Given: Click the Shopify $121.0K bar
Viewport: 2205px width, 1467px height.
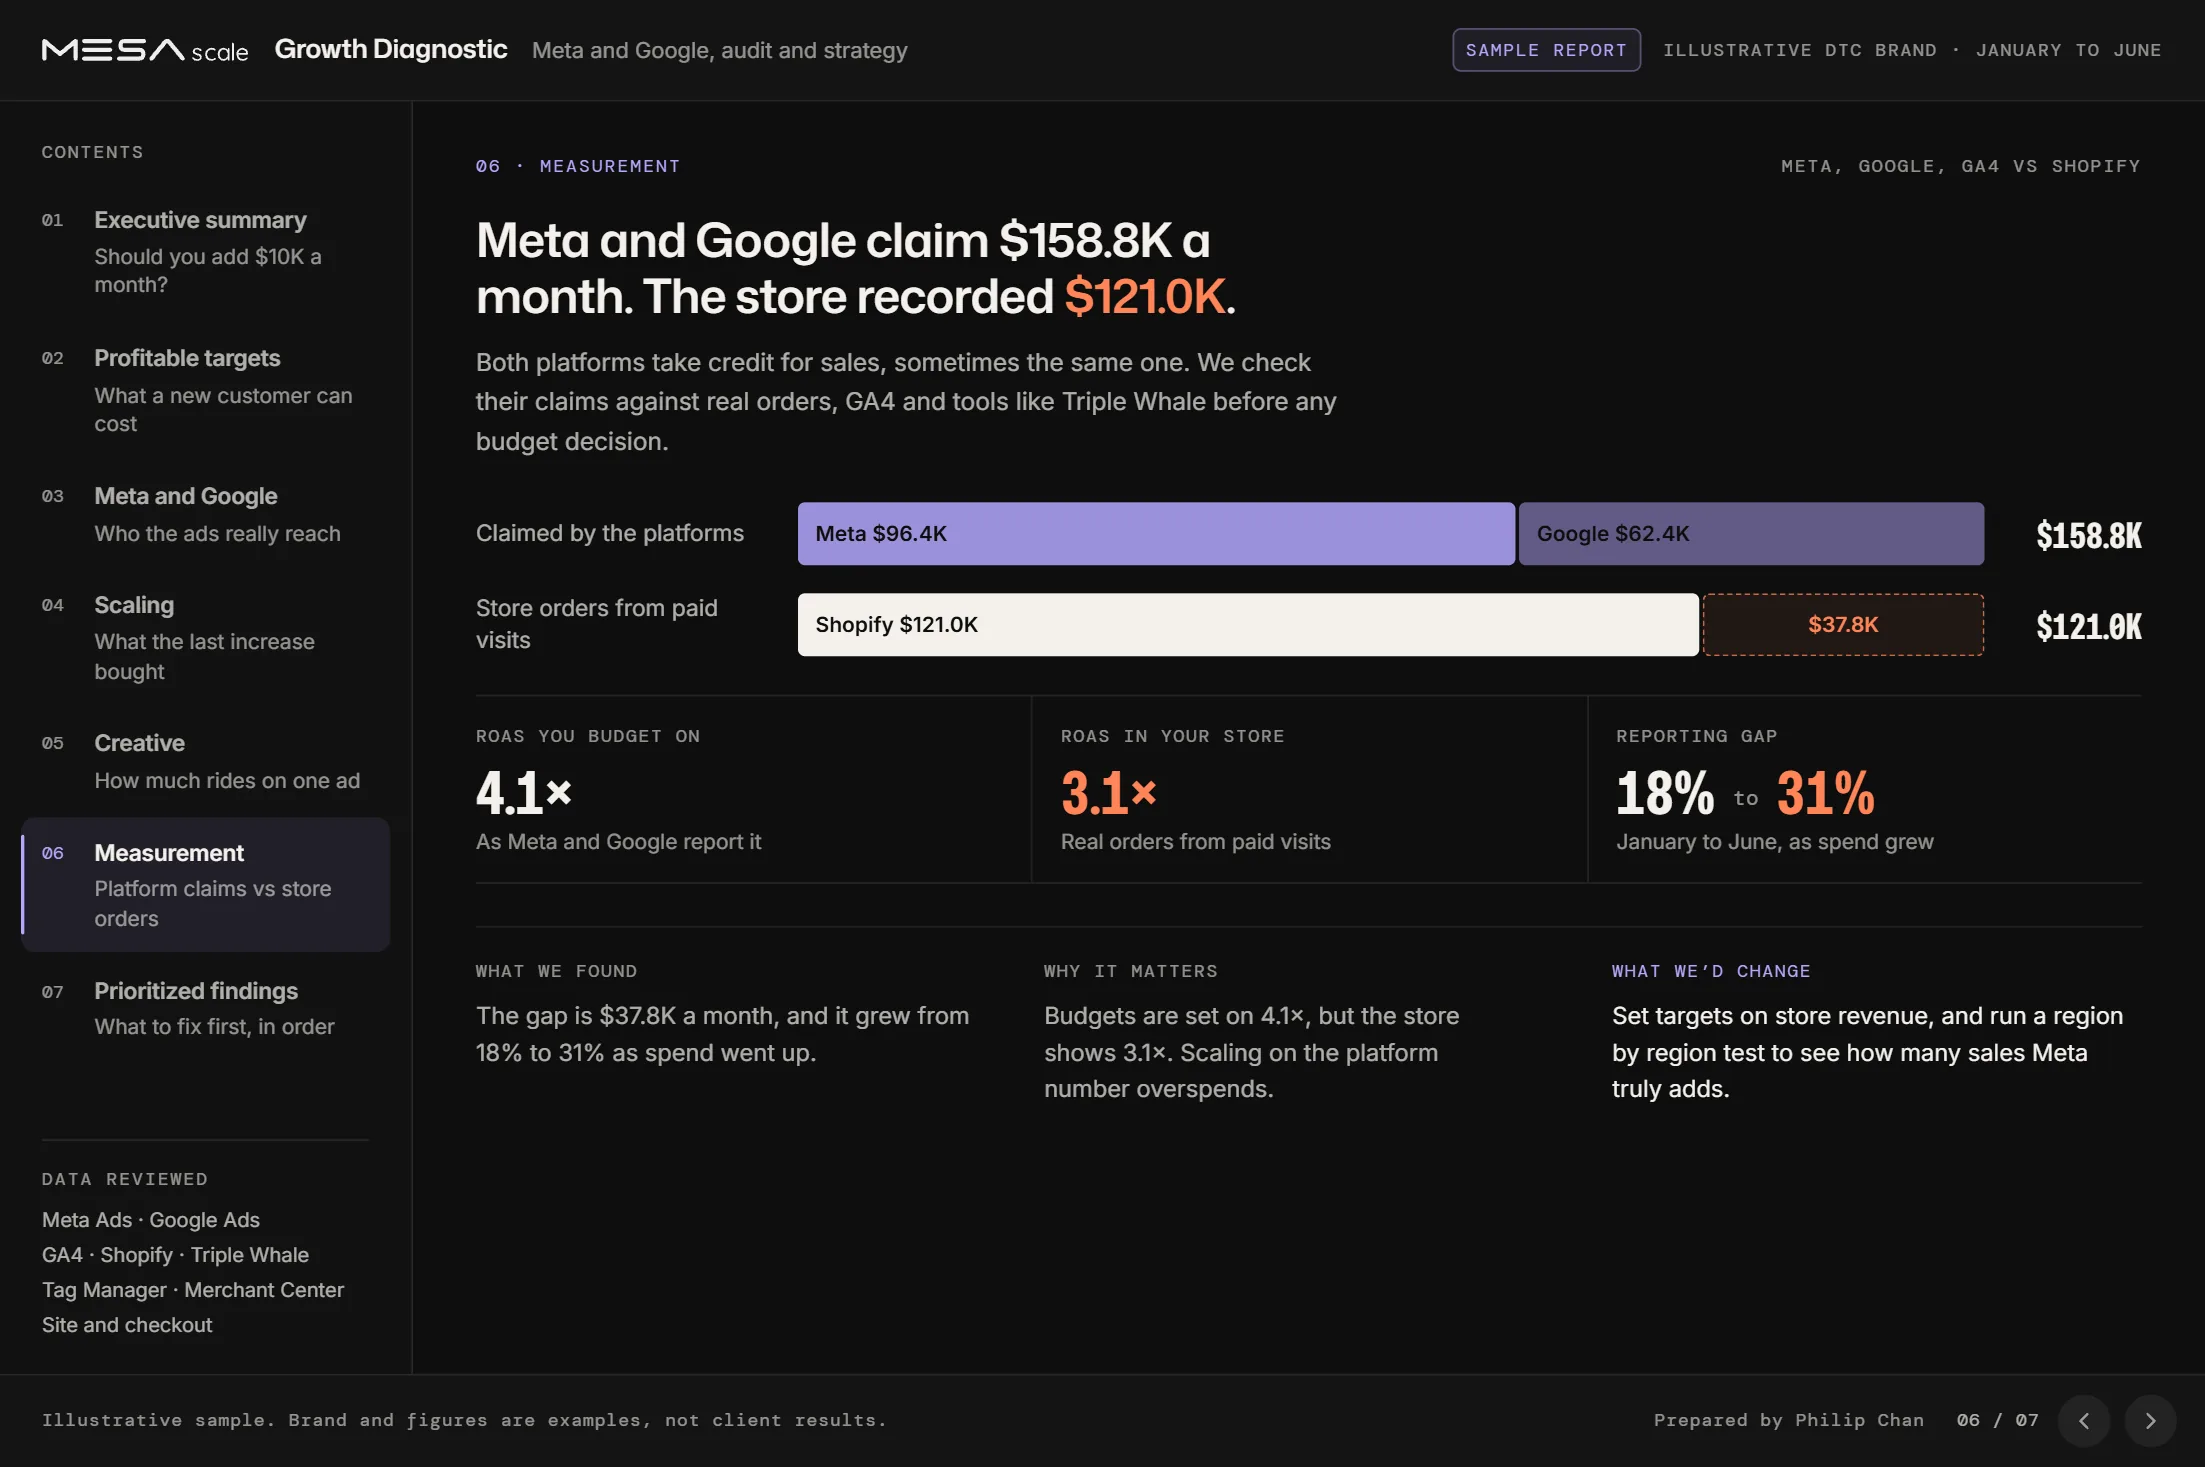Looking at the screenshot, I should (1248, 625).
